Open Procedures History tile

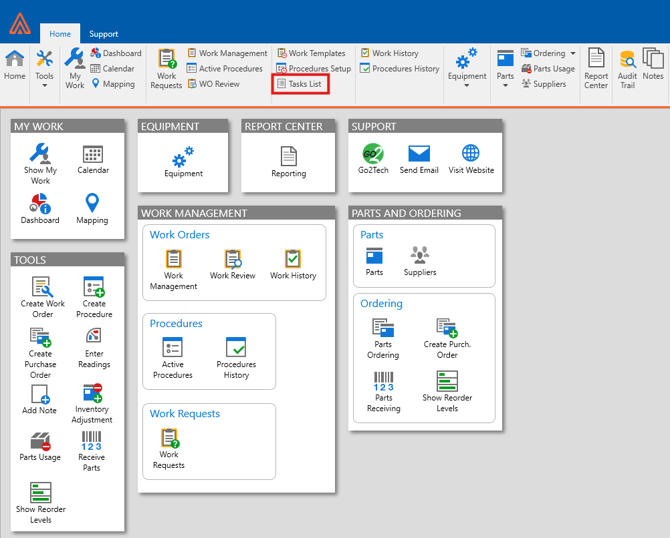tap(236, 348)
